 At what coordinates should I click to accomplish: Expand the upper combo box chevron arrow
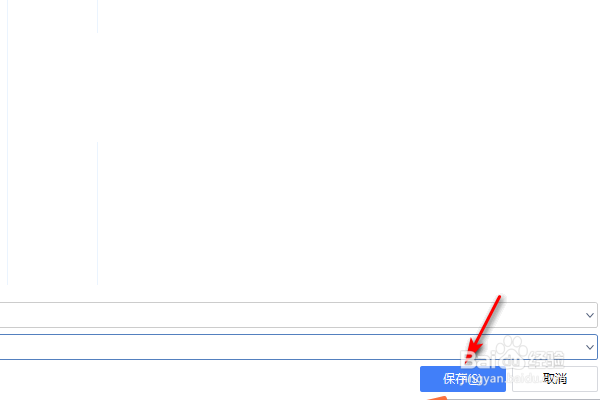coord(589,315)
